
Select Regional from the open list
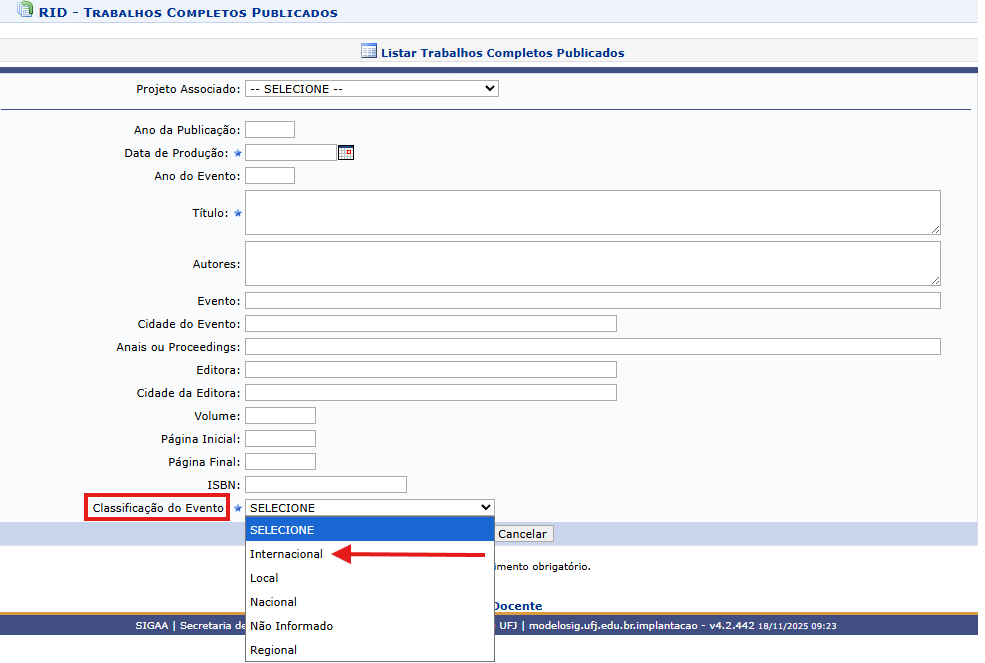369,650
